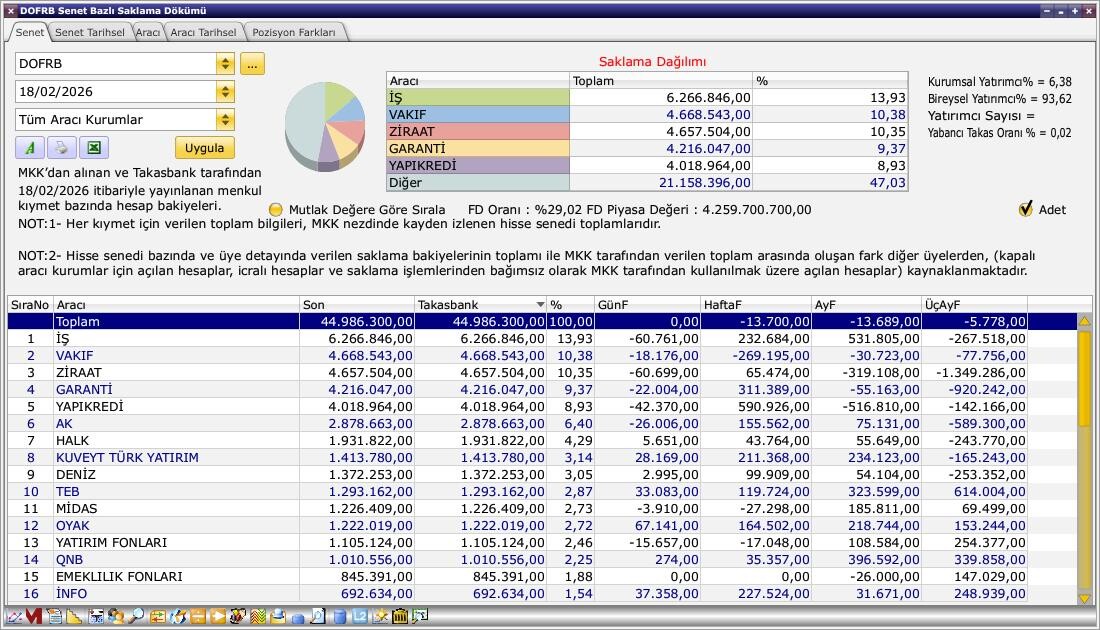Open the Tüm Aracı Kurumlar dropdown
Image resolution: width=1100 pixels, height=630 pixels.
click(x=225, y=120)
